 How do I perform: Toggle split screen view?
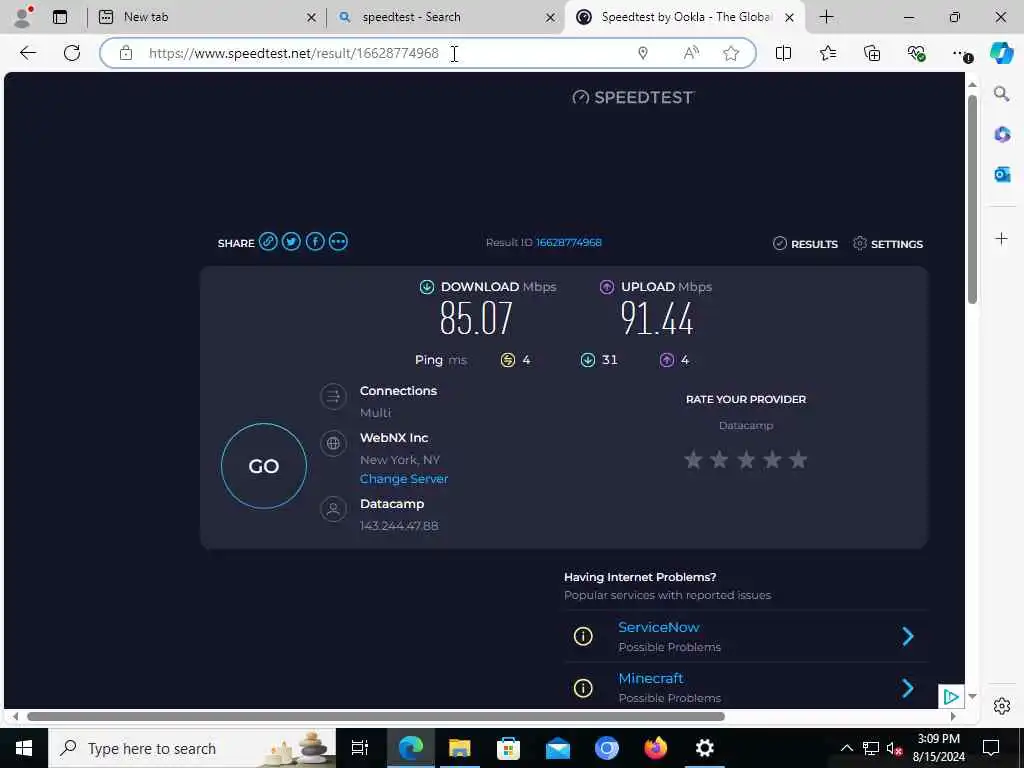coord(784,53)
